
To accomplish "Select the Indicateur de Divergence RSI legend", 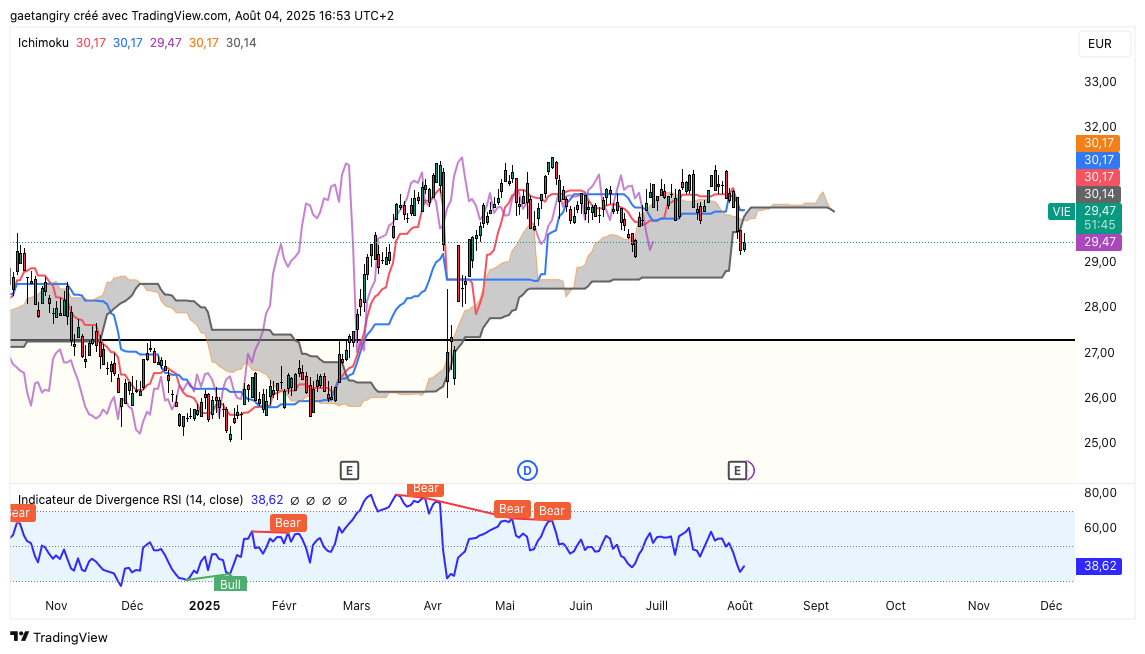I will 130,500.
